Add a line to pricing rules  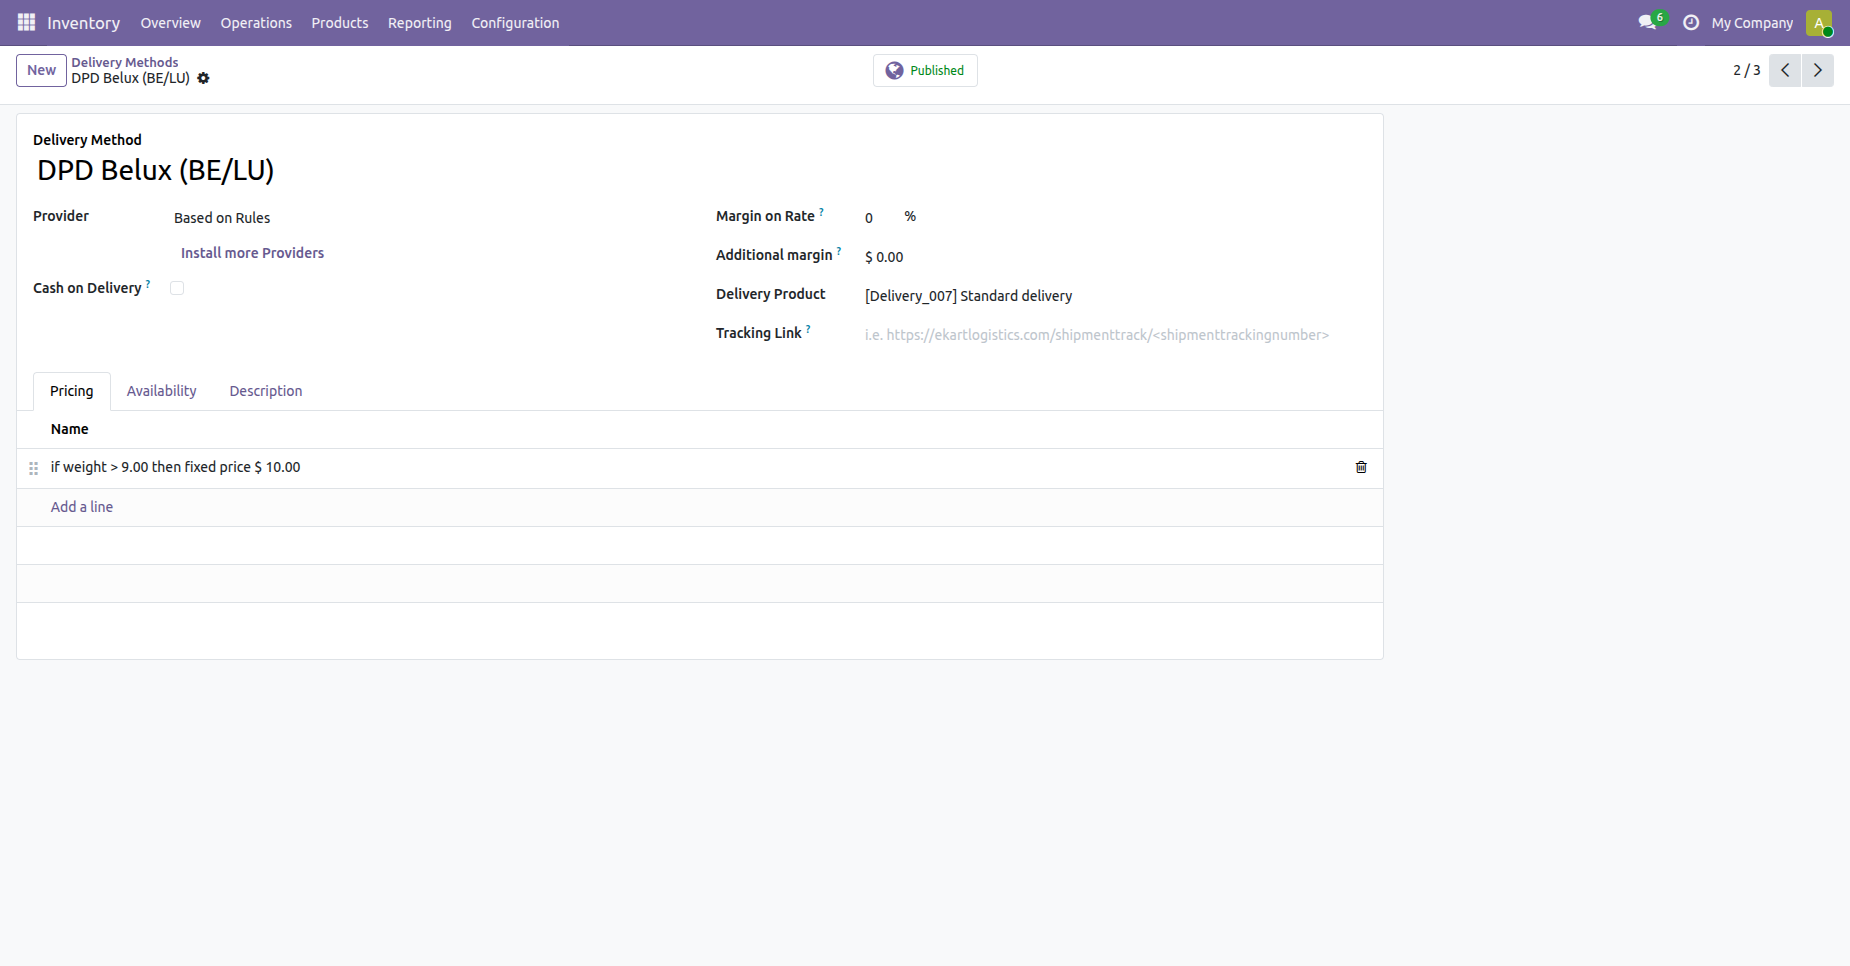[x=82, y=507]
